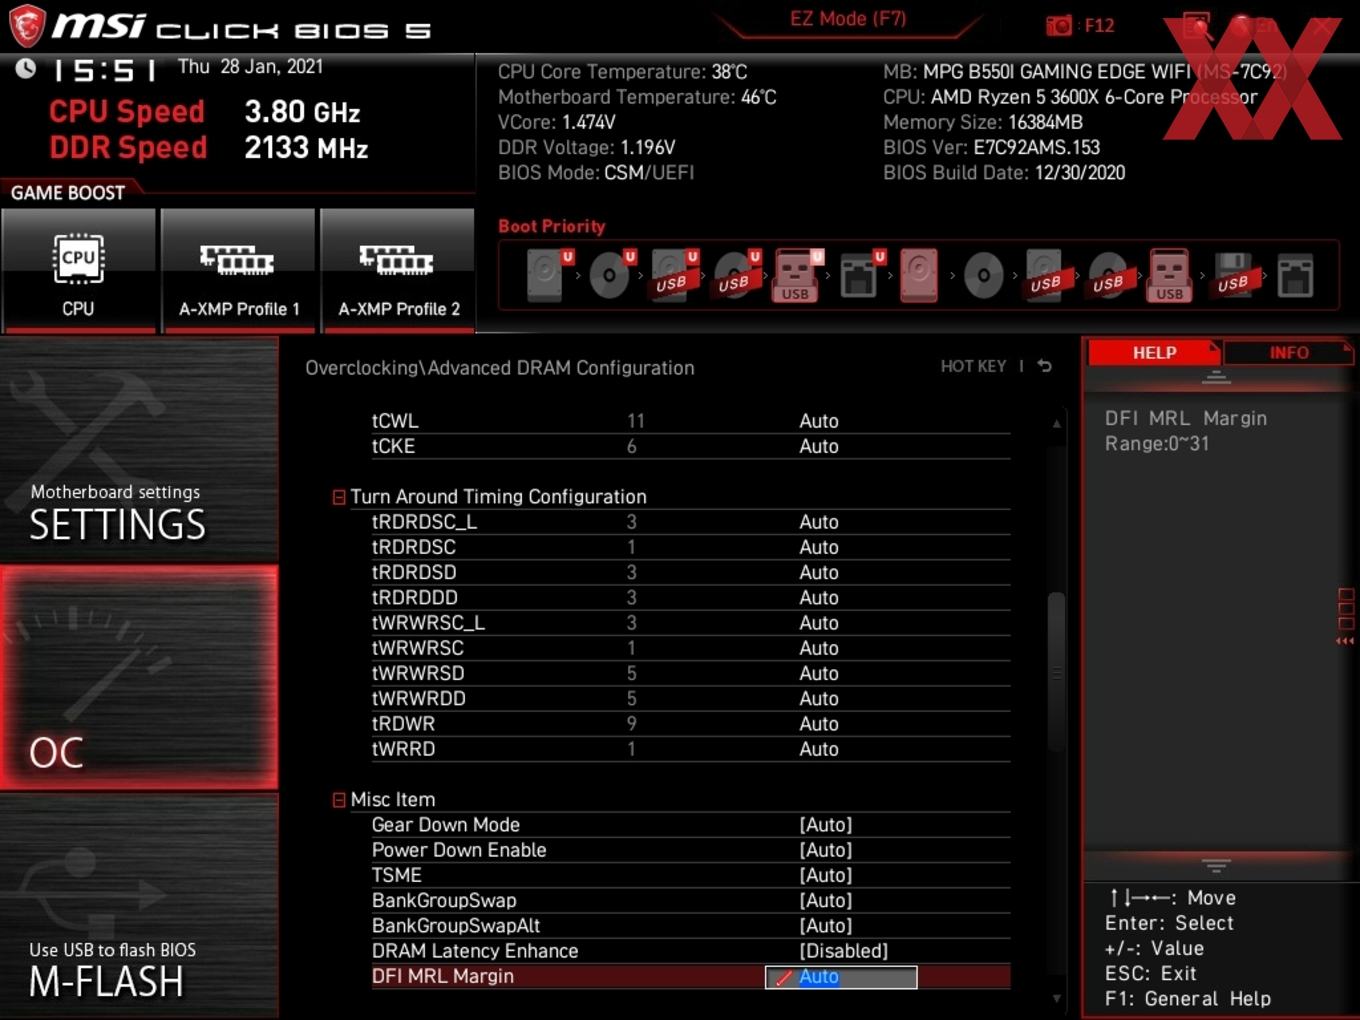Select the last legacy network boot icon
Image resolution: width=1360 pixels, height=1020 pixels.
(1295, 275)
